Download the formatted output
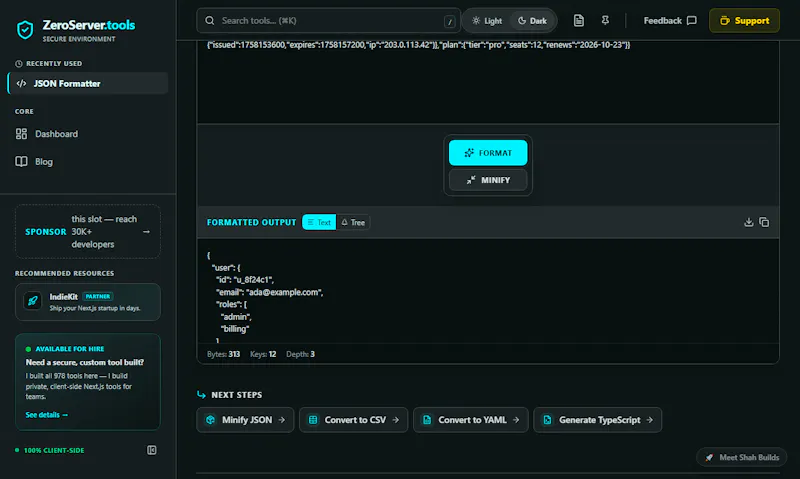Screen dimensions: 800x479 point(748,222)
